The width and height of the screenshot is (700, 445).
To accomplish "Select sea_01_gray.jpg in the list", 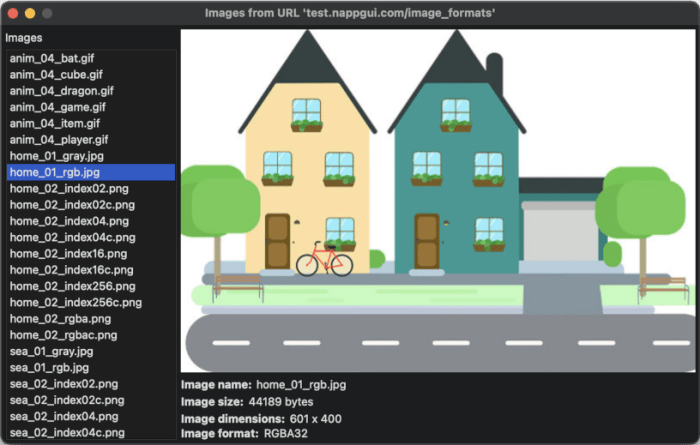I will pos(52,351).
